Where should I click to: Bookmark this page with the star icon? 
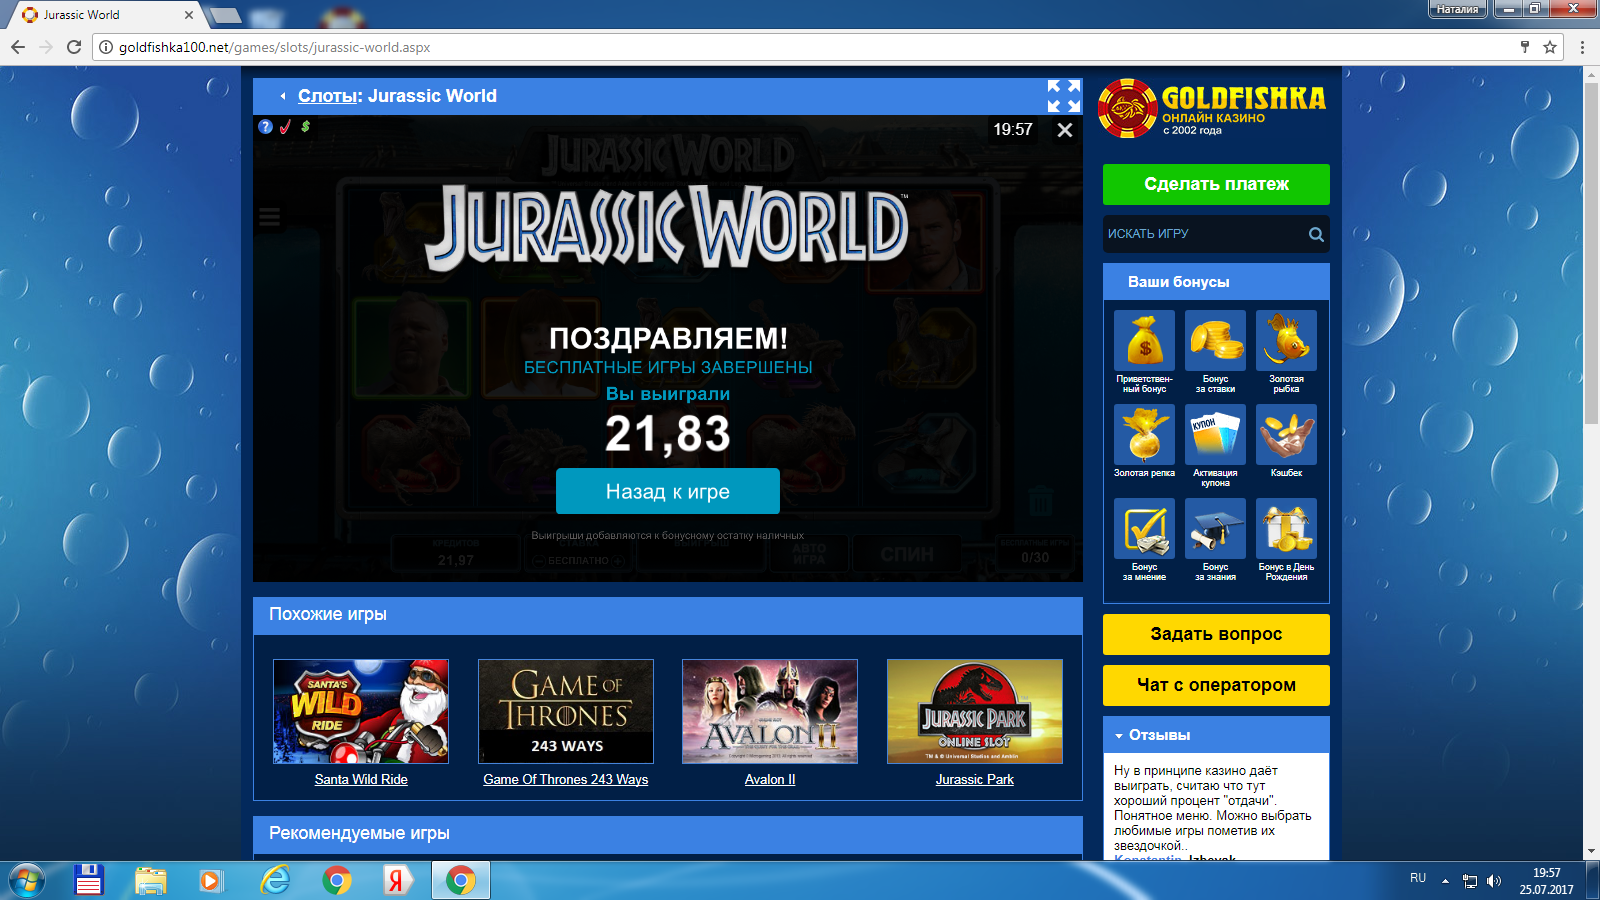[1550, 47]
